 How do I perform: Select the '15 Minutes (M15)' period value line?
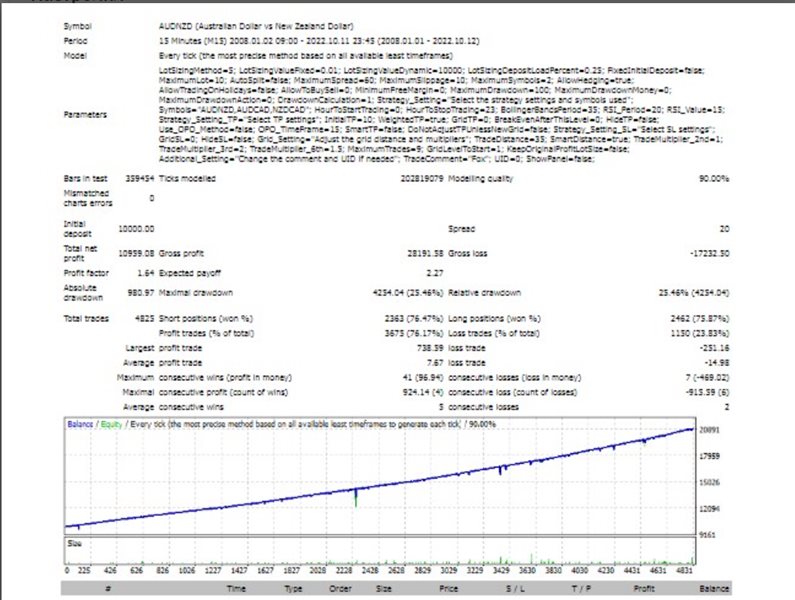[x=319, y=41]
